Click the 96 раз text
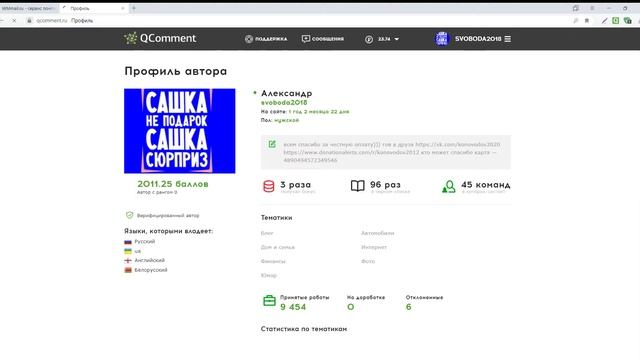Viewport: 640px width, 360px height. click(x=385, y=185)
